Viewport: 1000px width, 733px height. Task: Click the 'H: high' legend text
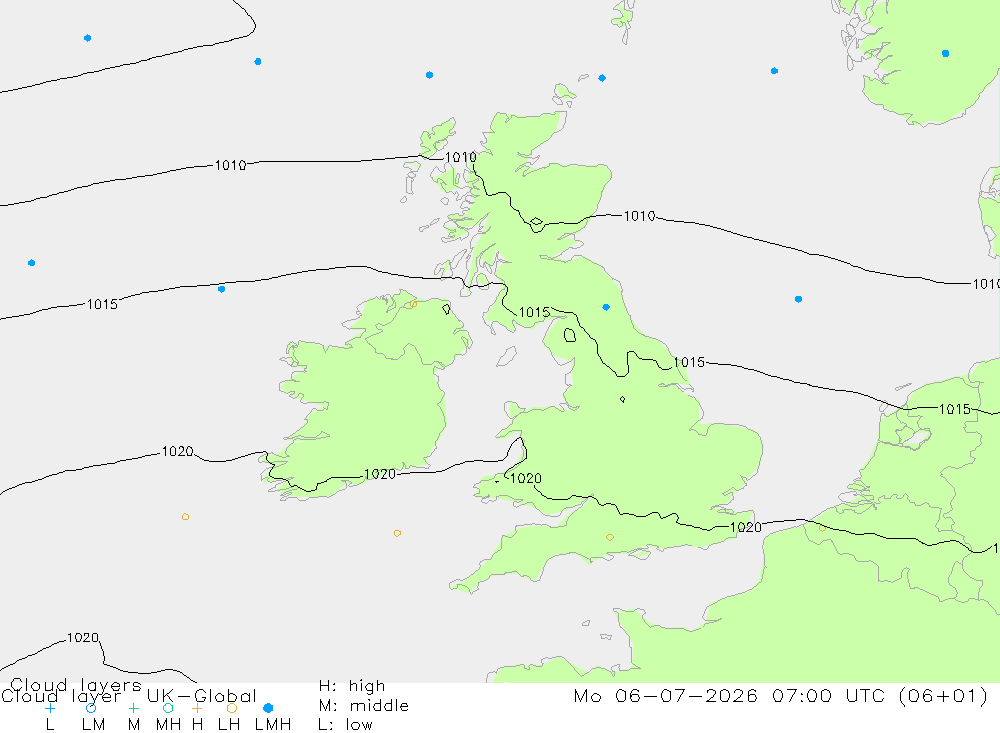(x=352, y=686)
